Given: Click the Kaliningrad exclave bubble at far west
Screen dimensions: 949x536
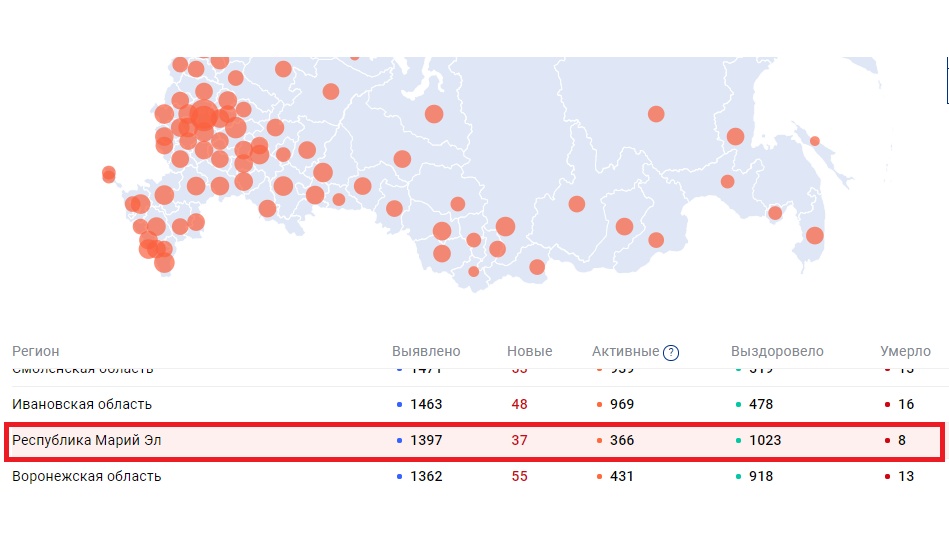Looking at the screenshot, I should click(x=109, y=175).
